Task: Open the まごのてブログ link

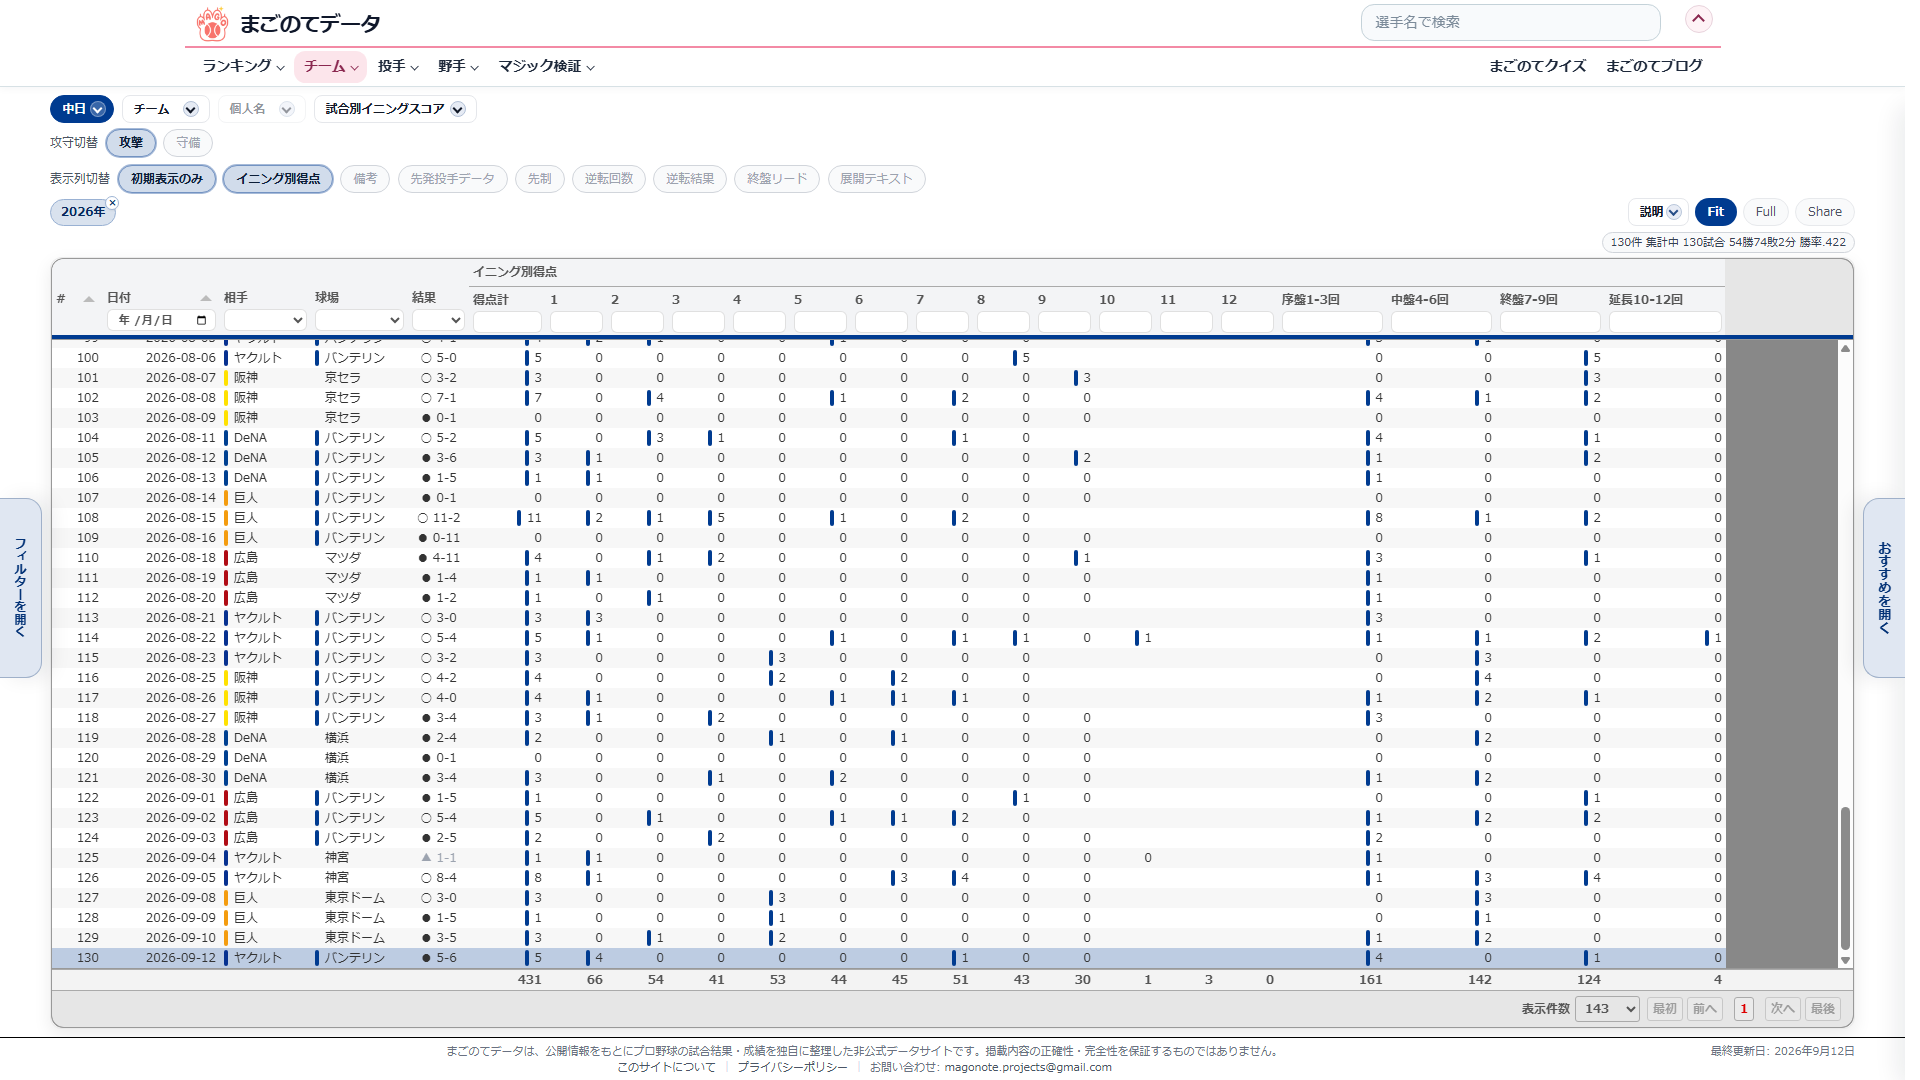Action: point(1654,66)
